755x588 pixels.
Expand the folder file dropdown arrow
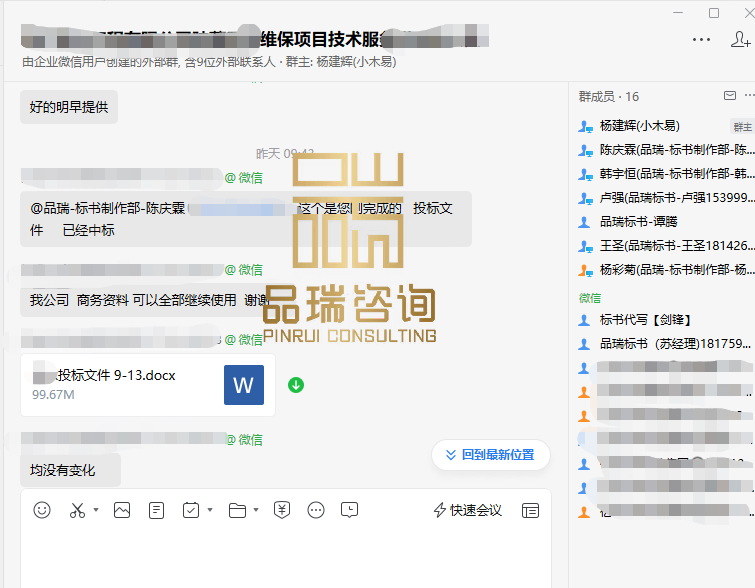[256, 510]
